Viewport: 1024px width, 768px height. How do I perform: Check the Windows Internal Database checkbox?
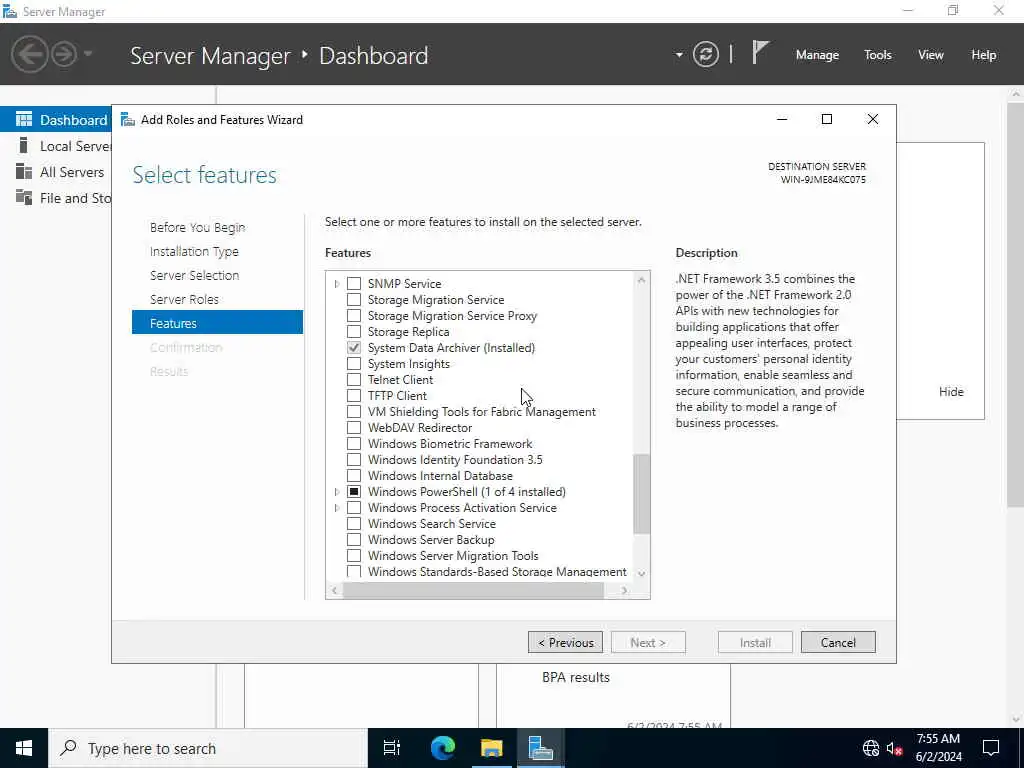[354, 475]
